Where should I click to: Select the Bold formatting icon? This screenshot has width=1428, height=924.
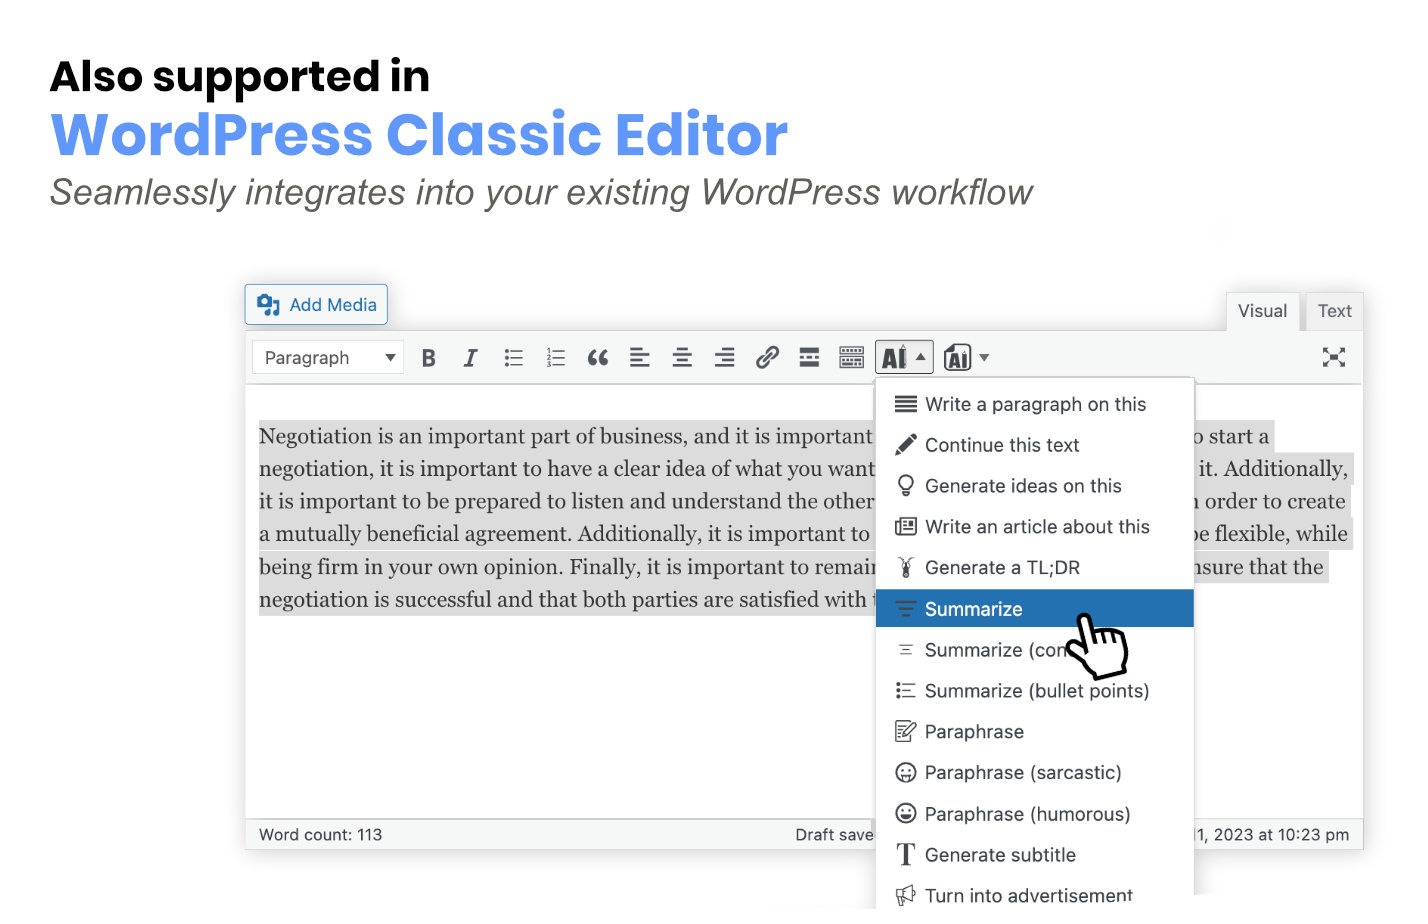pos(428,357)
